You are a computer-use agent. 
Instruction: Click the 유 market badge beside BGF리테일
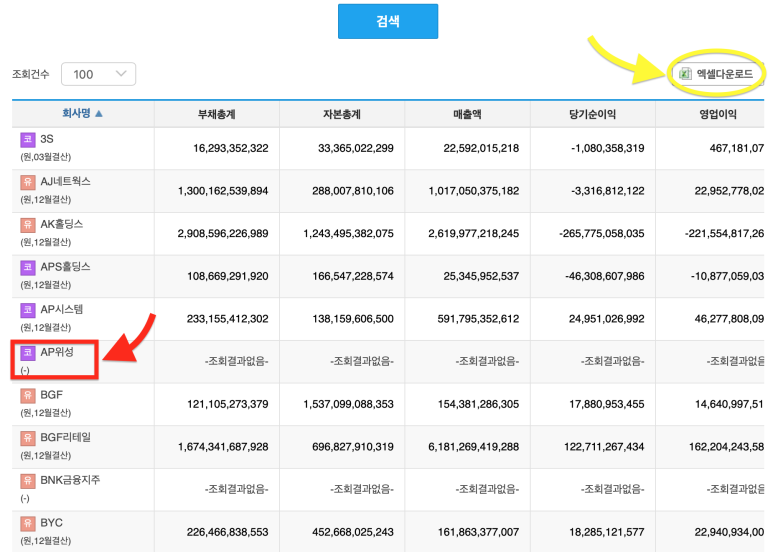[x=28, y=438]
